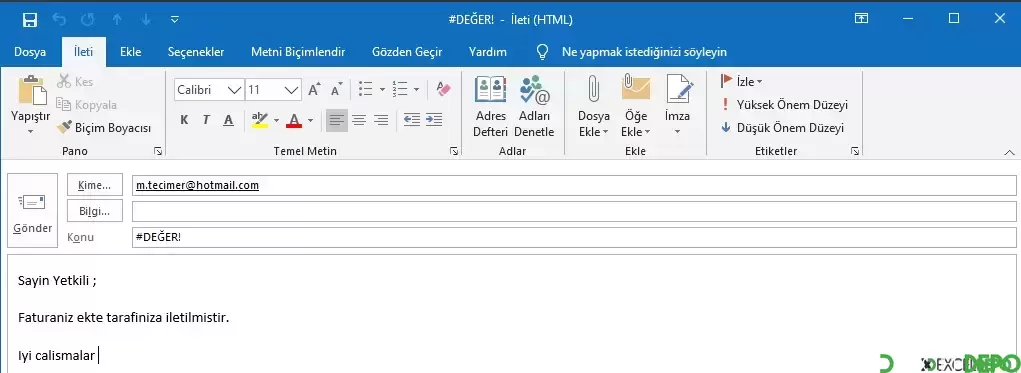Switch to the Ekle ribbon tab
The image size is (1021, 373).
130,52
